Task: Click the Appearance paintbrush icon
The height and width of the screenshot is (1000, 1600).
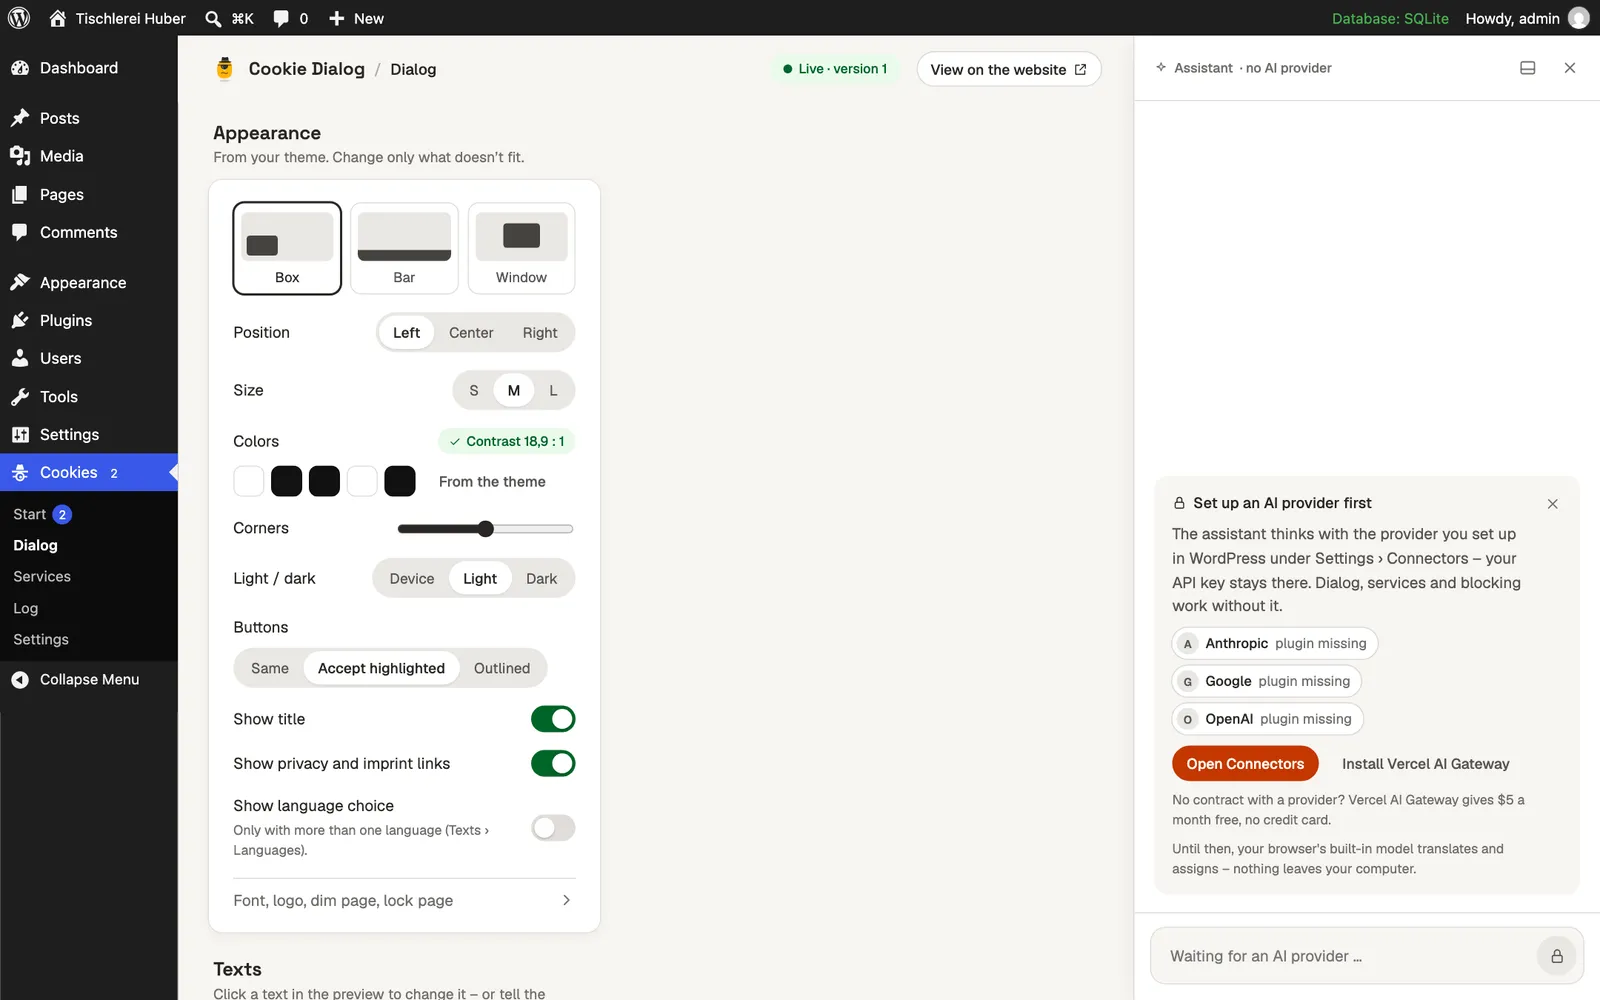Action: [x=20, y=283]
